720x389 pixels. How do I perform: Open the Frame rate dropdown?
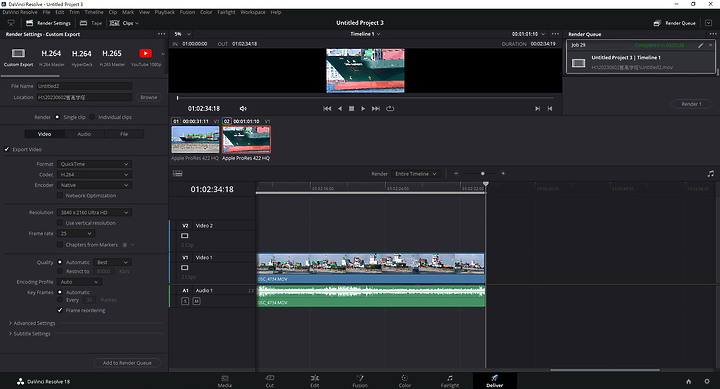point(76,233)
